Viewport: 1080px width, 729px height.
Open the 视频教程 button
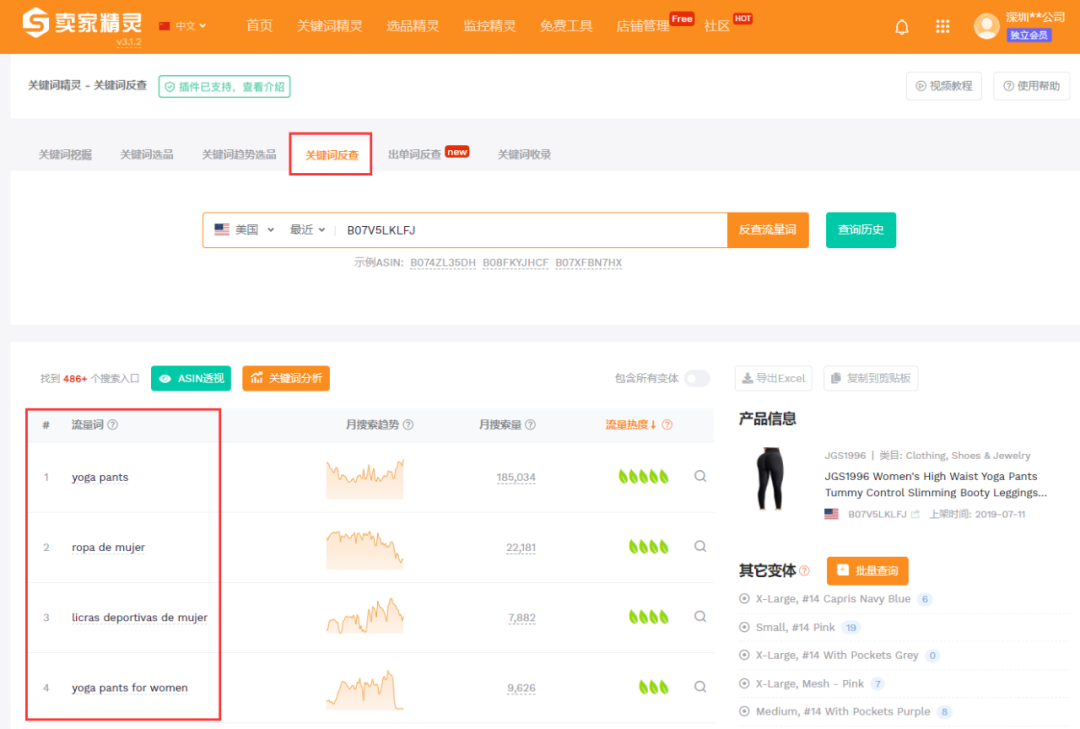coord(944,86)
